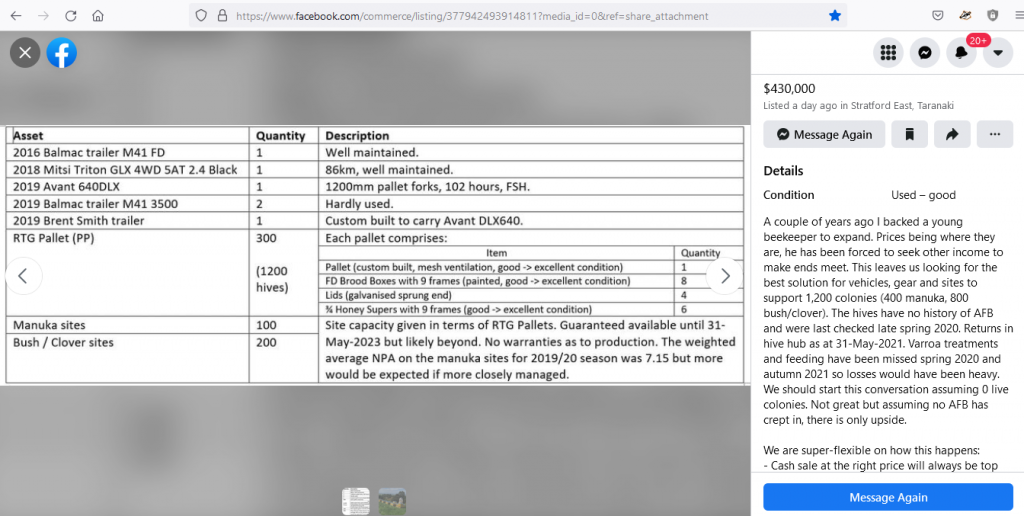Show the next listing photo
This screenshot has width=1024, height=516.
(725, 276)
